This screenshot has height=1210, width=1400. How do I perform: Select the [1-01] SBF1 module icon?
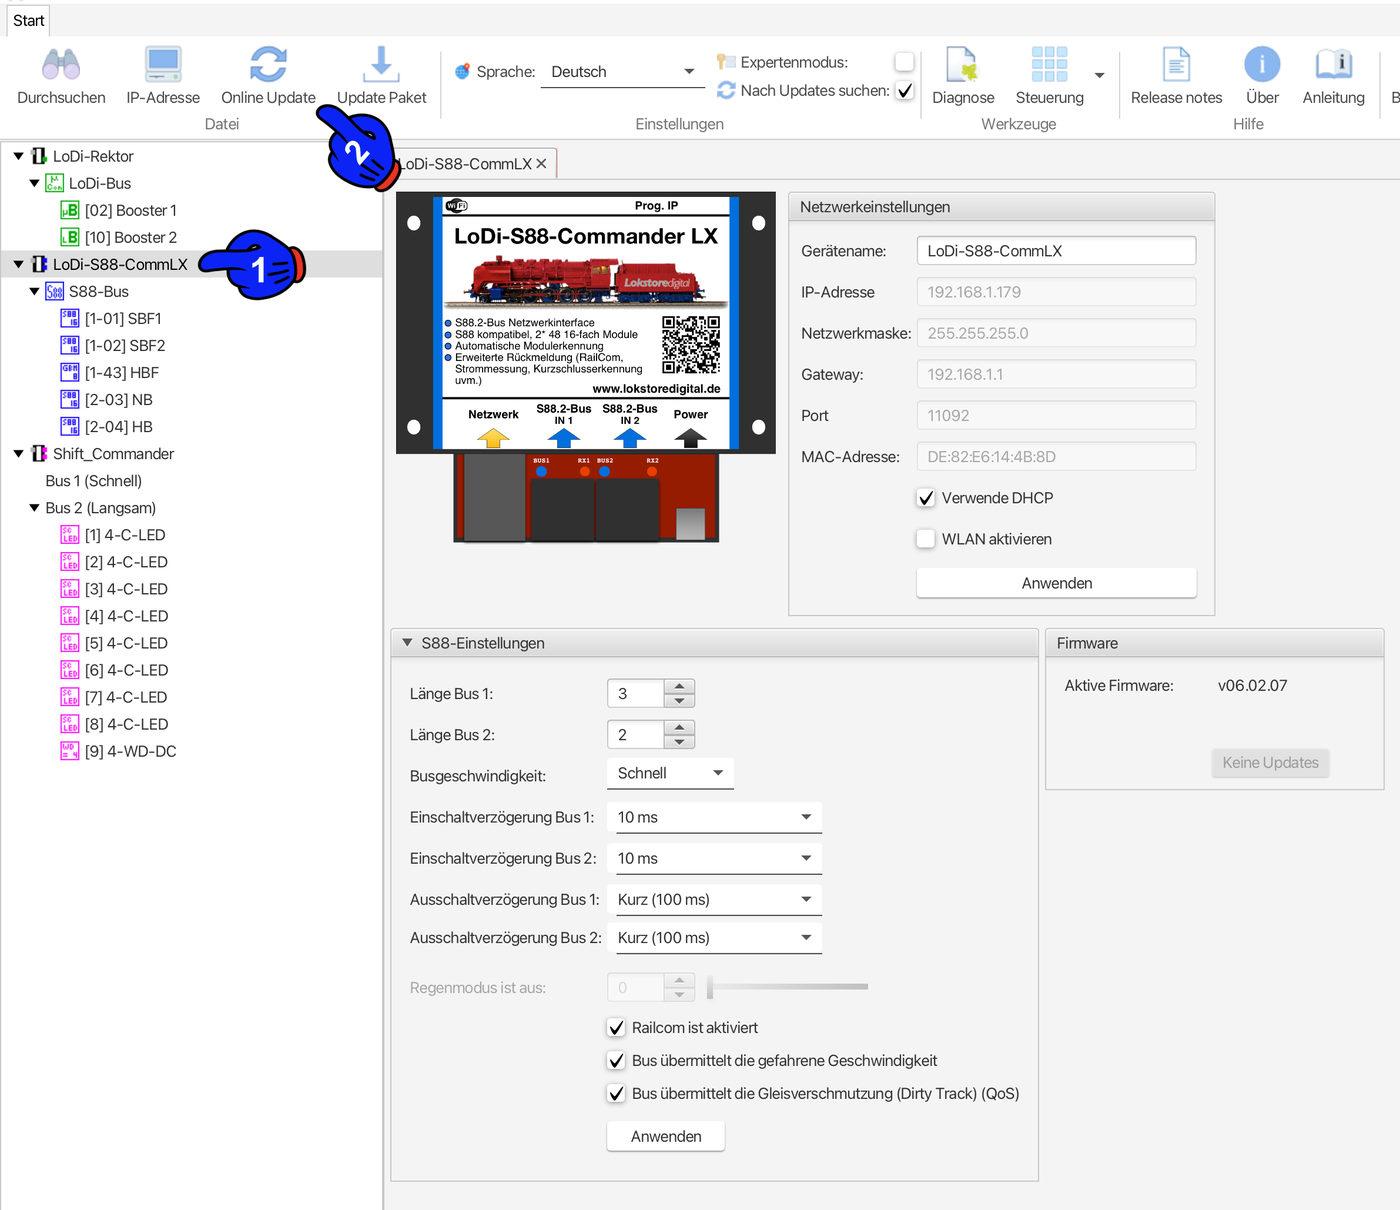coord(70,318)
